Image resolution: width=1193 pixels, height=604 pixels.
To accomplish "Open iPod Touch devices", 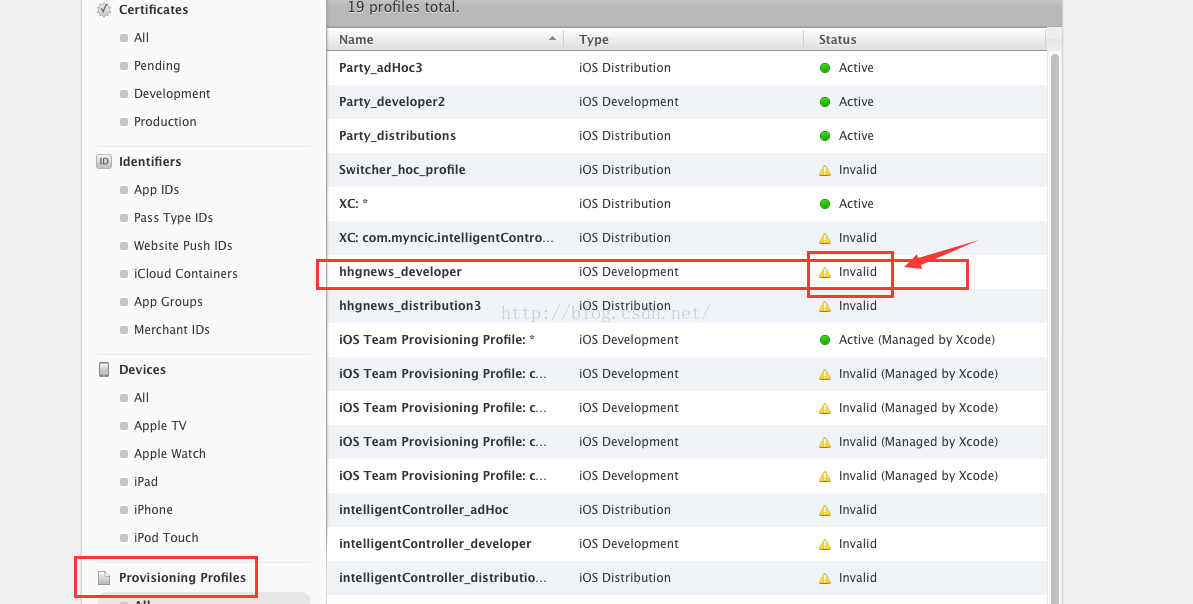I will (x=166, y=538).
